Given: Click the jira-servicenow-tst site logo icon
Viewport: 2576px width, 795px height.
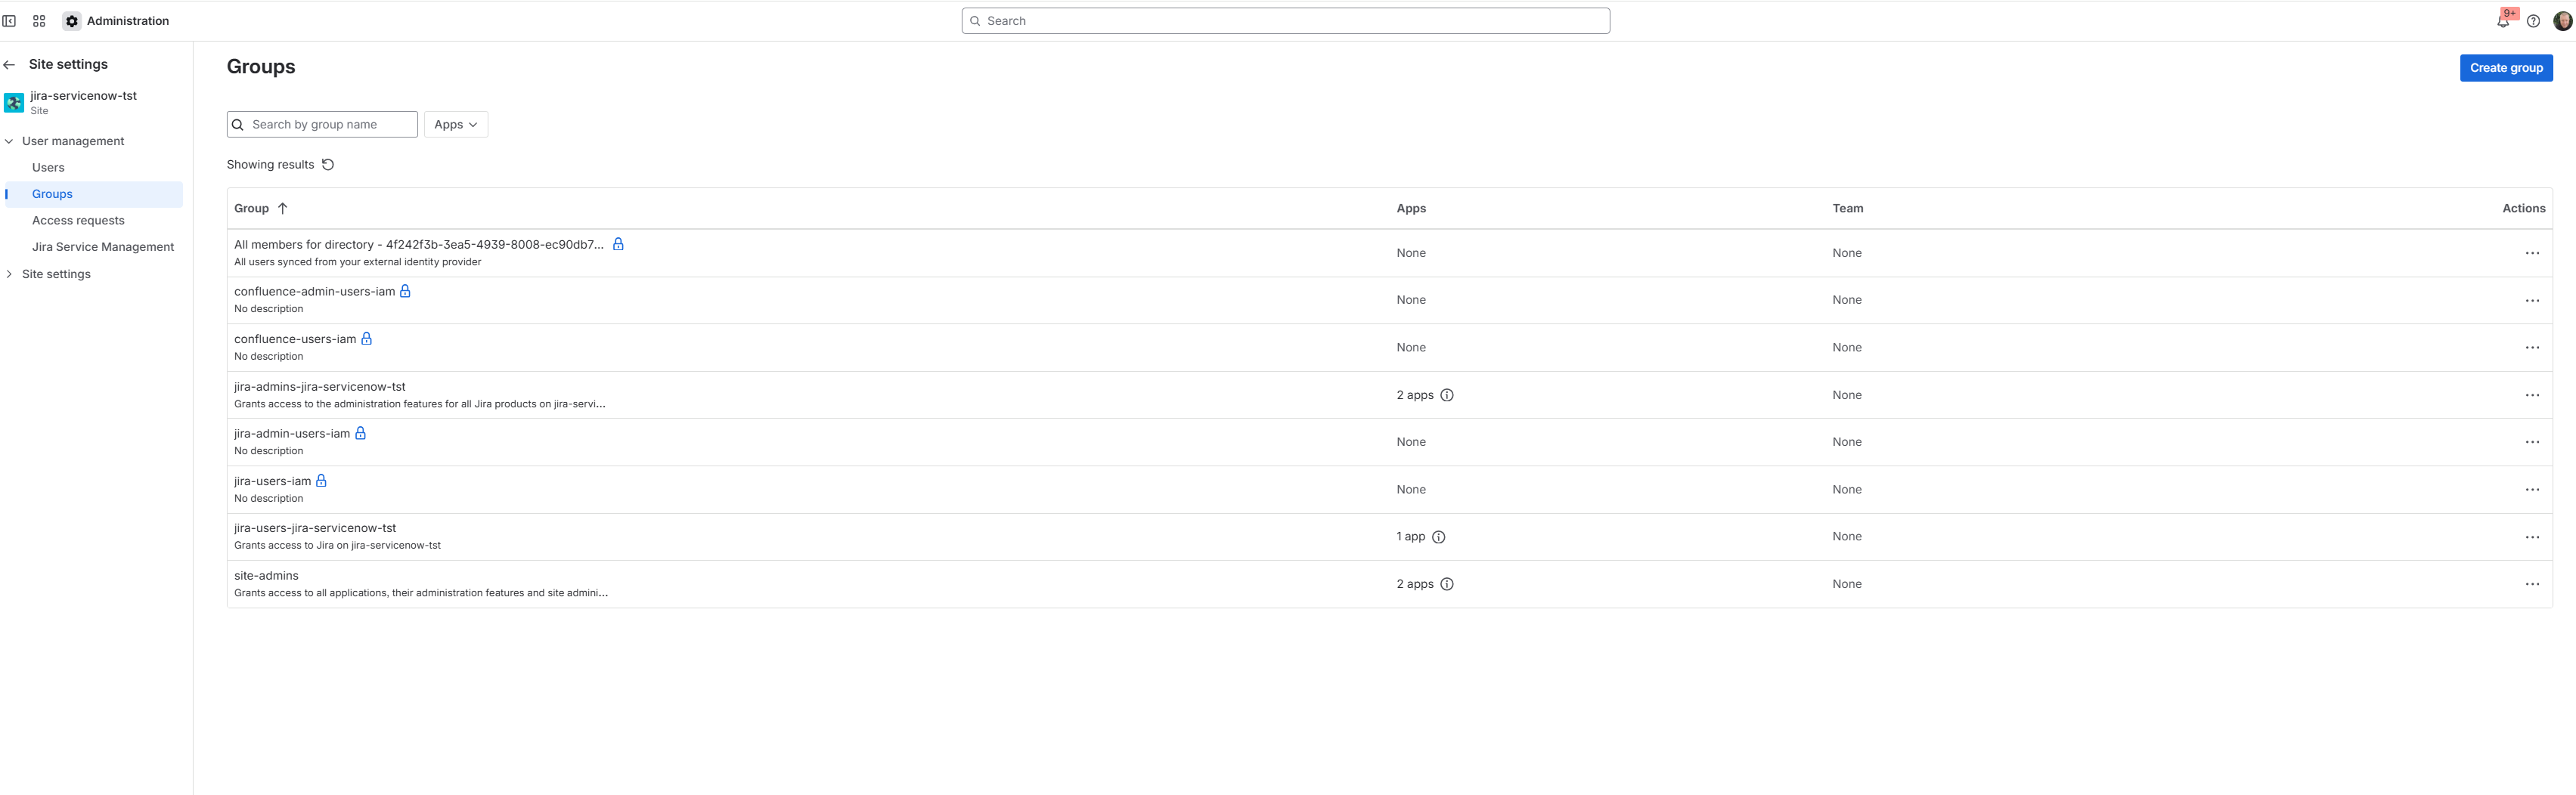Looking at the screenshot, I should (x=14, y=103).
